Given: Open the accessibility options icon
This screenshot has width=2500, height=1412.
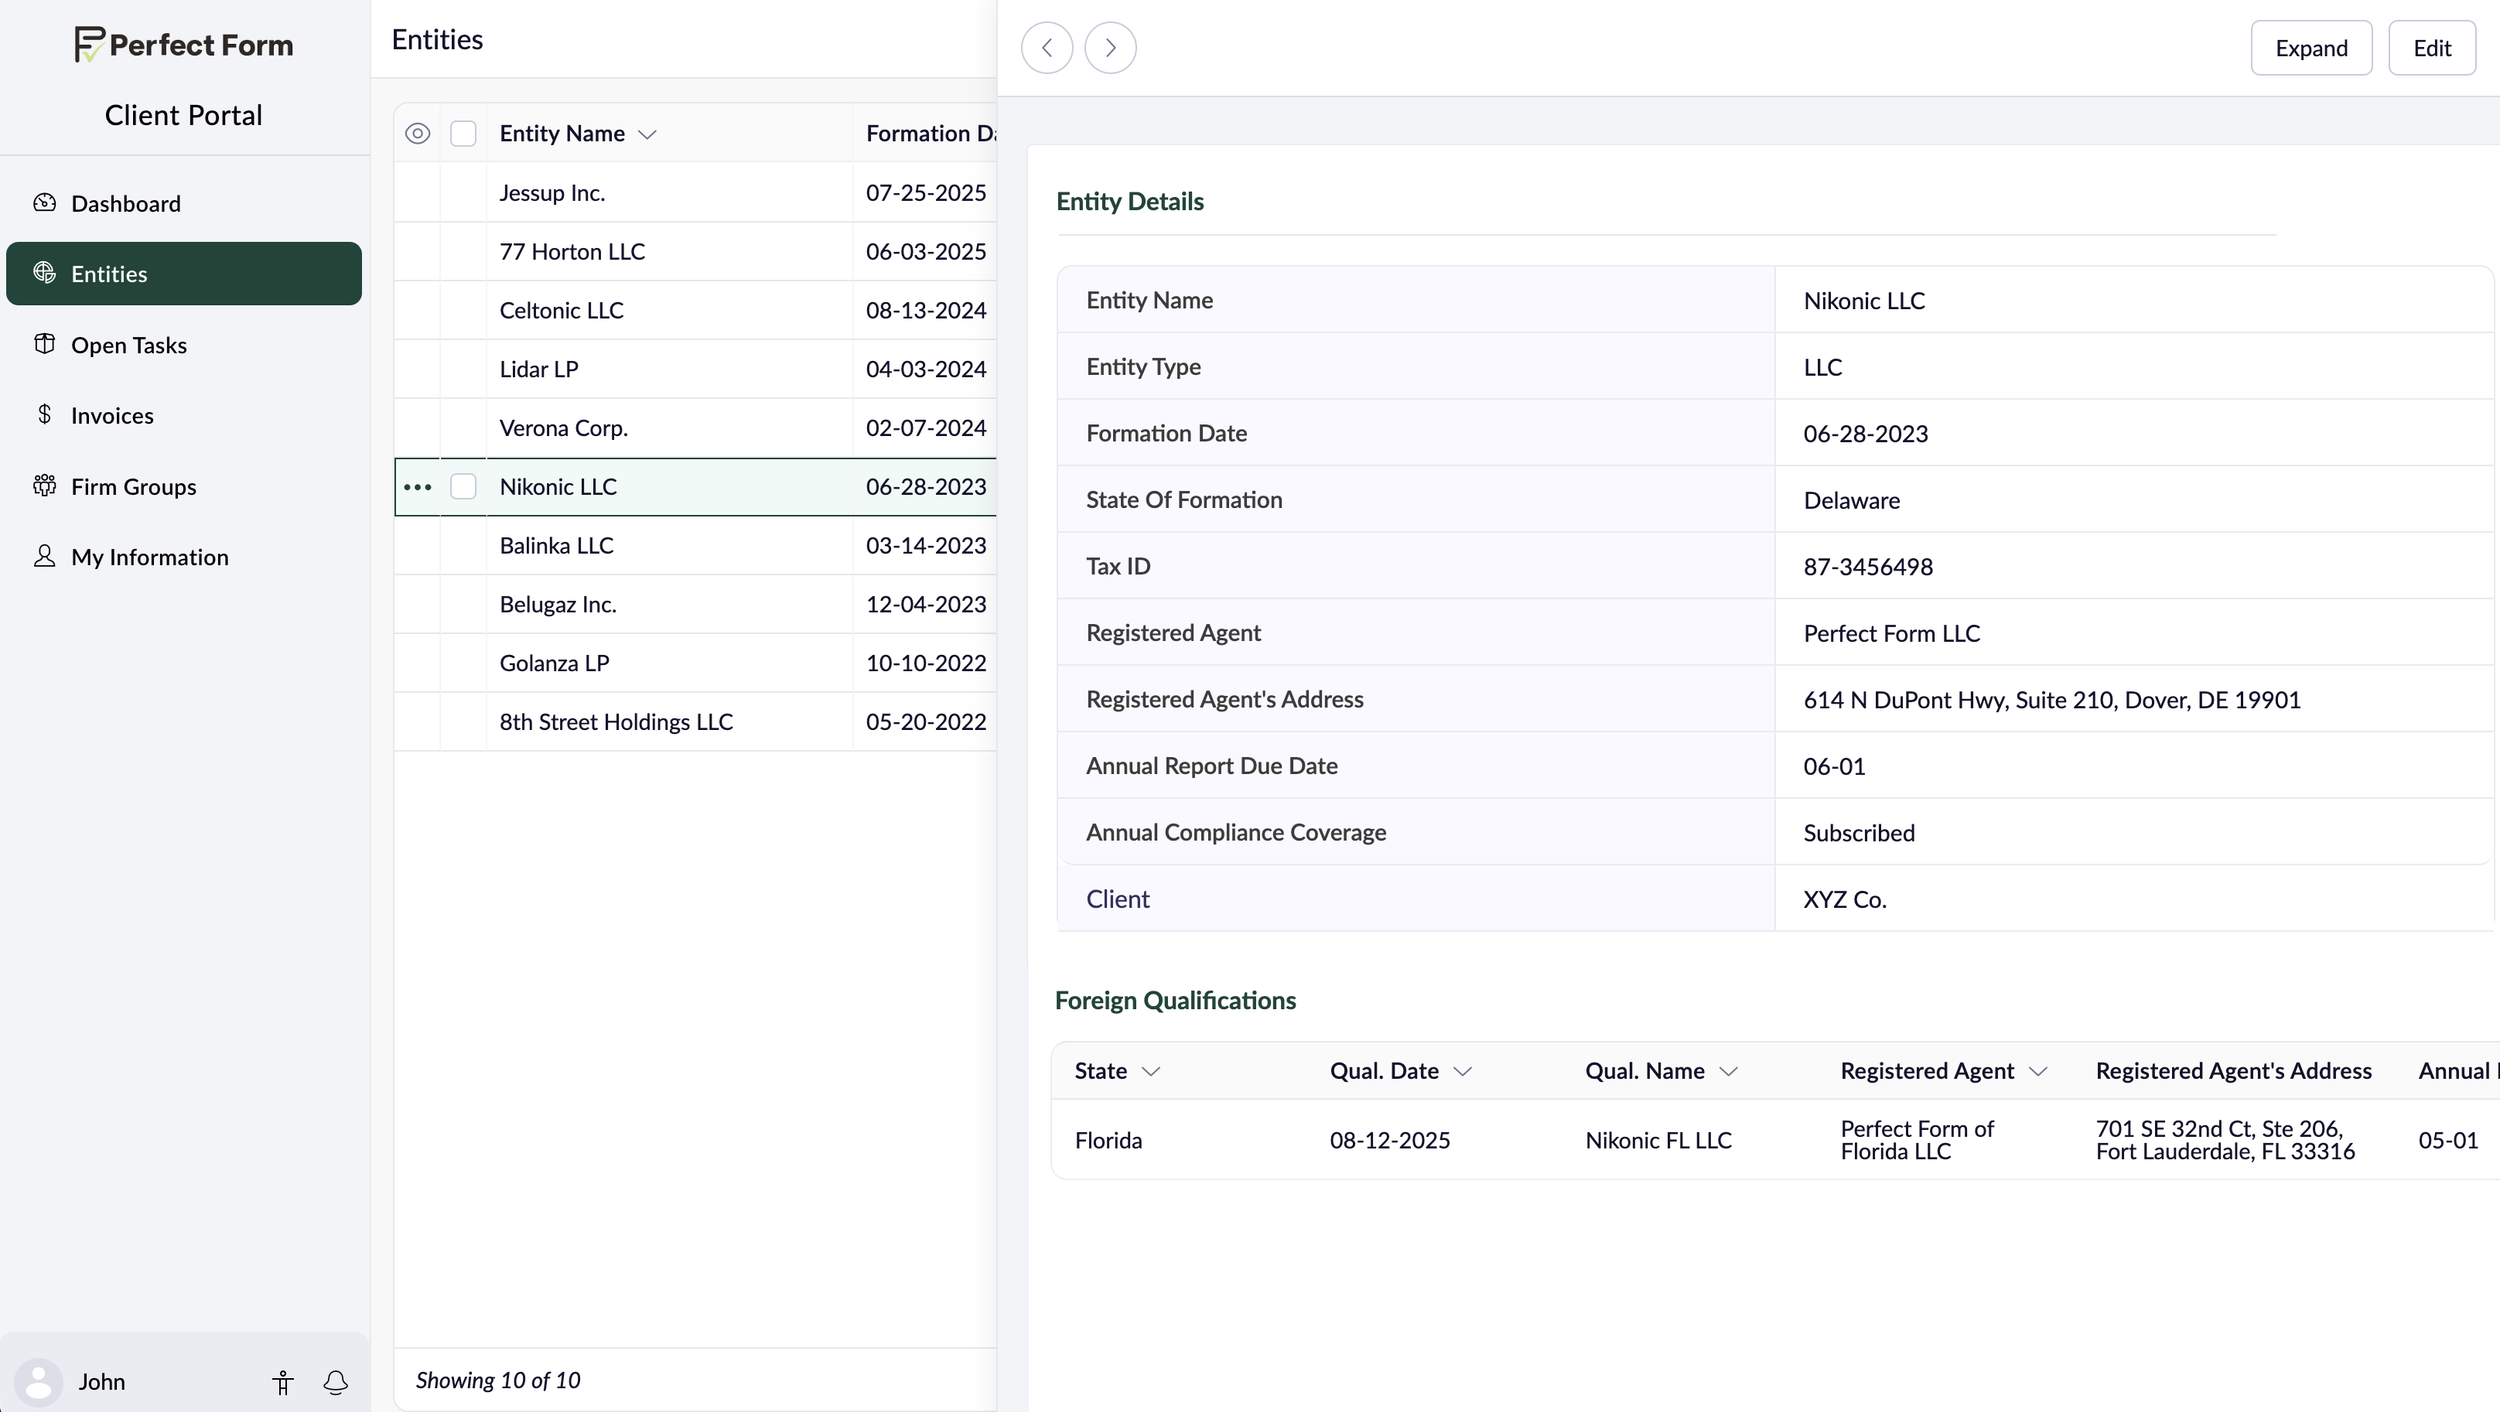Looking at the screenshot, I should 283,1382.
